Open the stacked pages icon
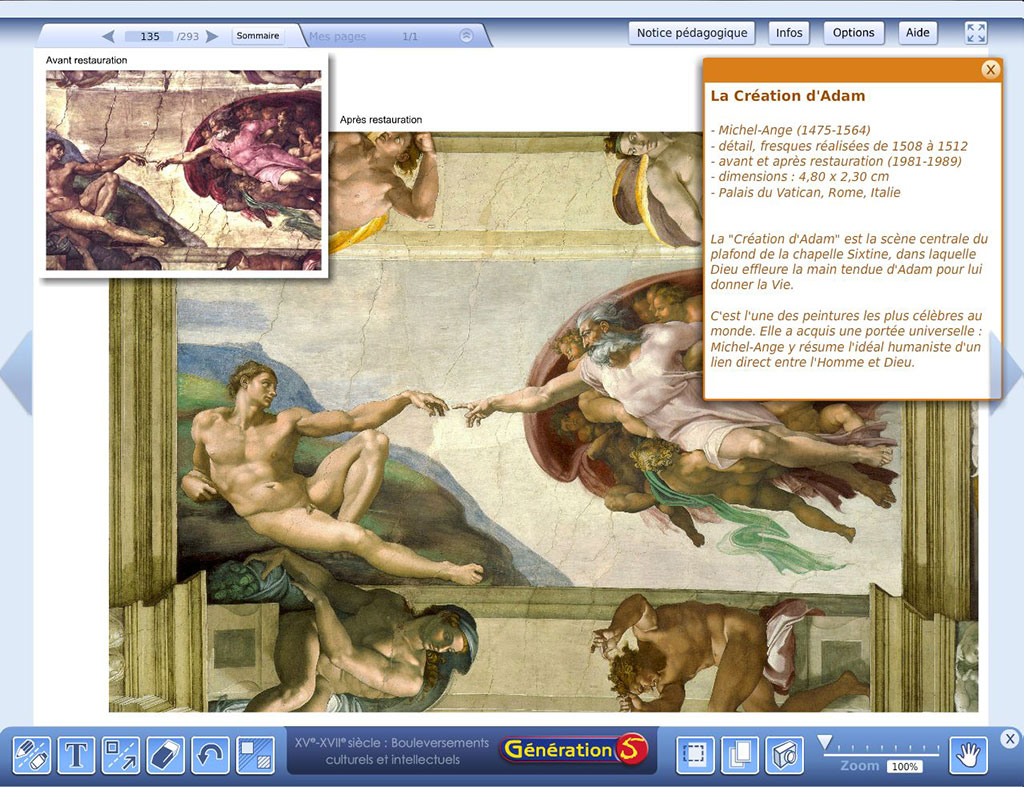This screenshot has width=1024, height=787. [x=740, y=755]
